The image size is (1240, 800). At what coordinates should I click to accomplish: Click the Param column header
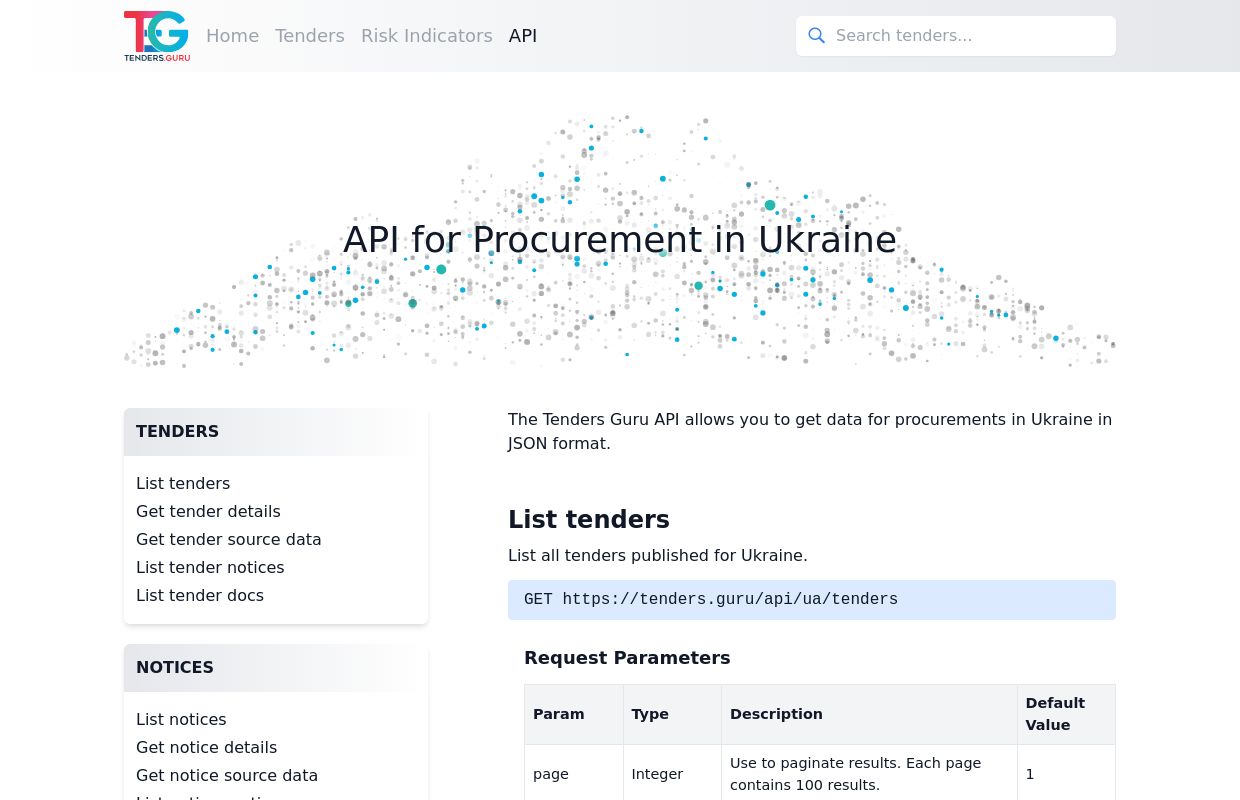(x=574, y=714)
